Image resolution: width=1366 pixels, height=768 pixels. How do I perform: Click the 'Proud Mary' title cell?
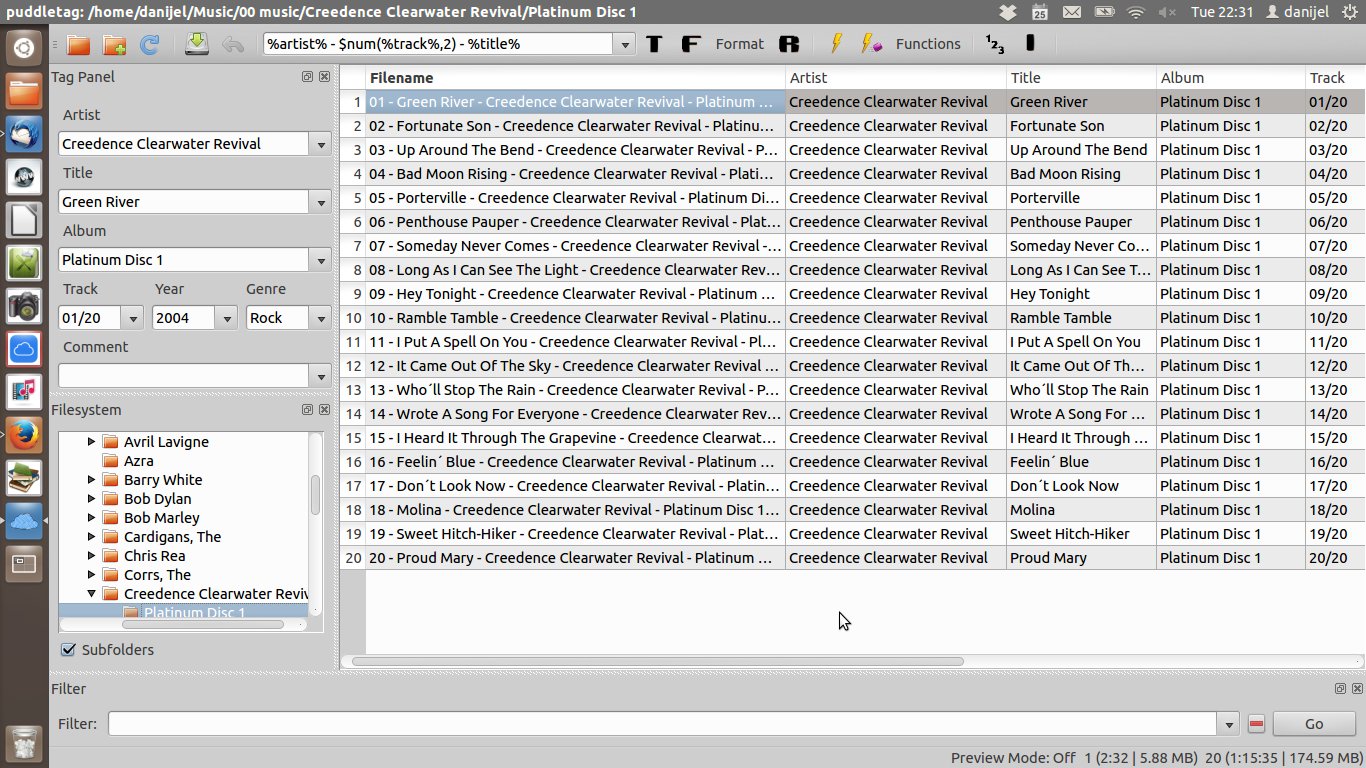pyautogui.click(x=1081, y=558)
